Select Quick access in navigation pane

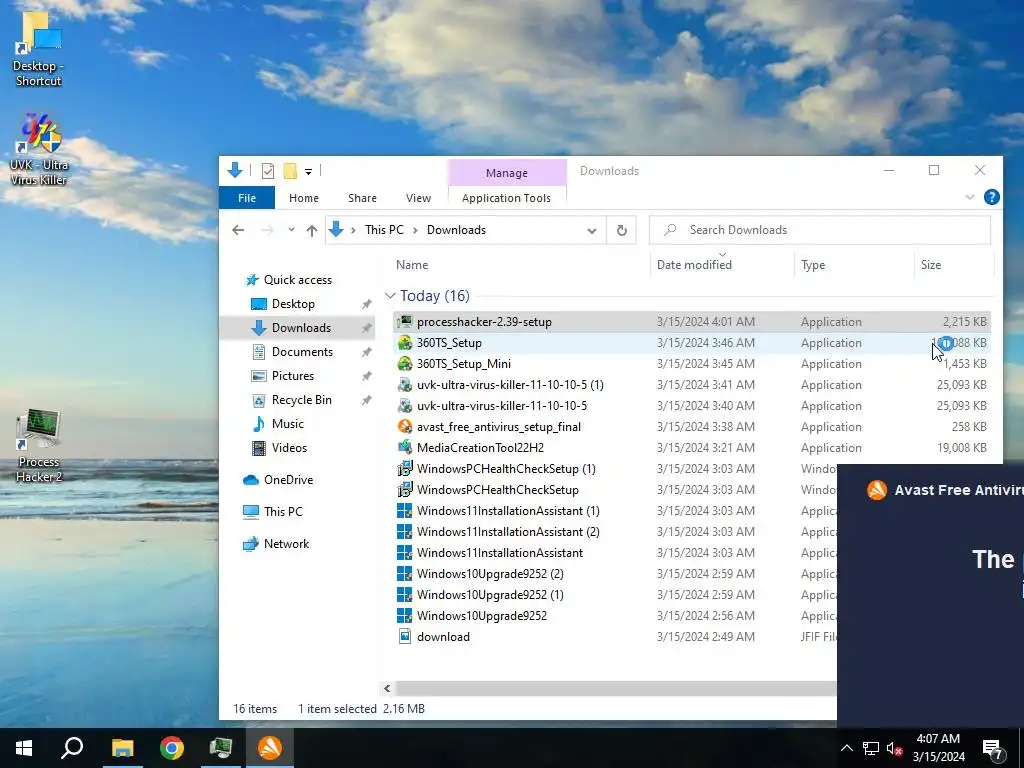point(297,280)
